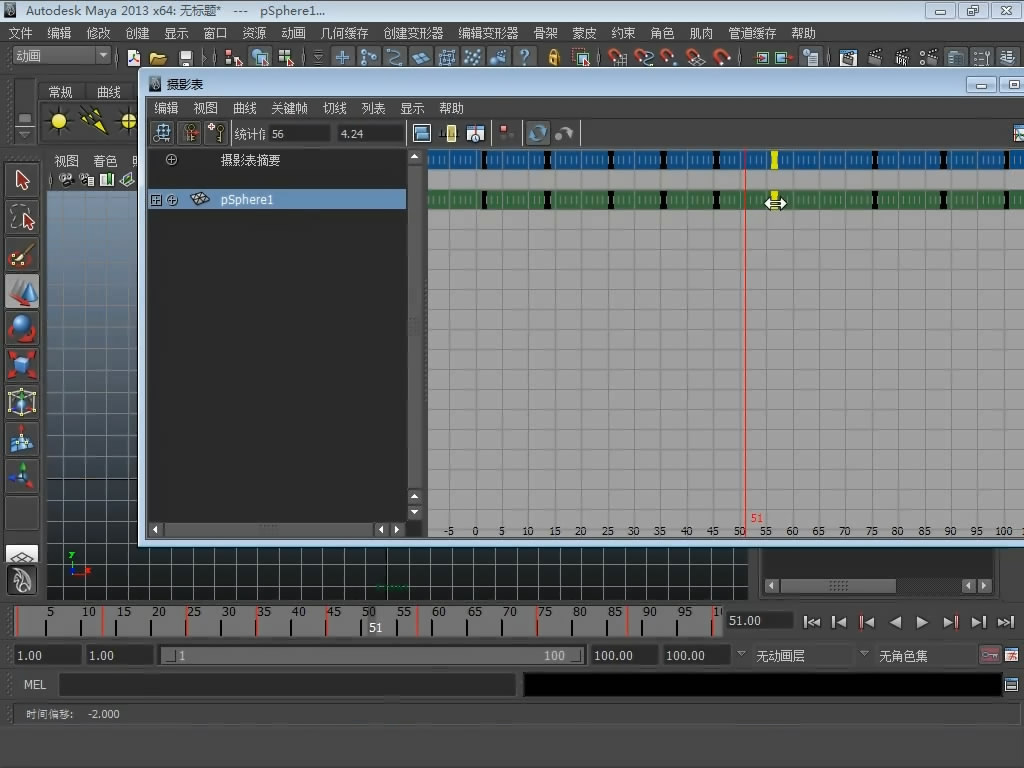Select the Scale tool cube icon

pyautogui.click(x=22, y=365)
